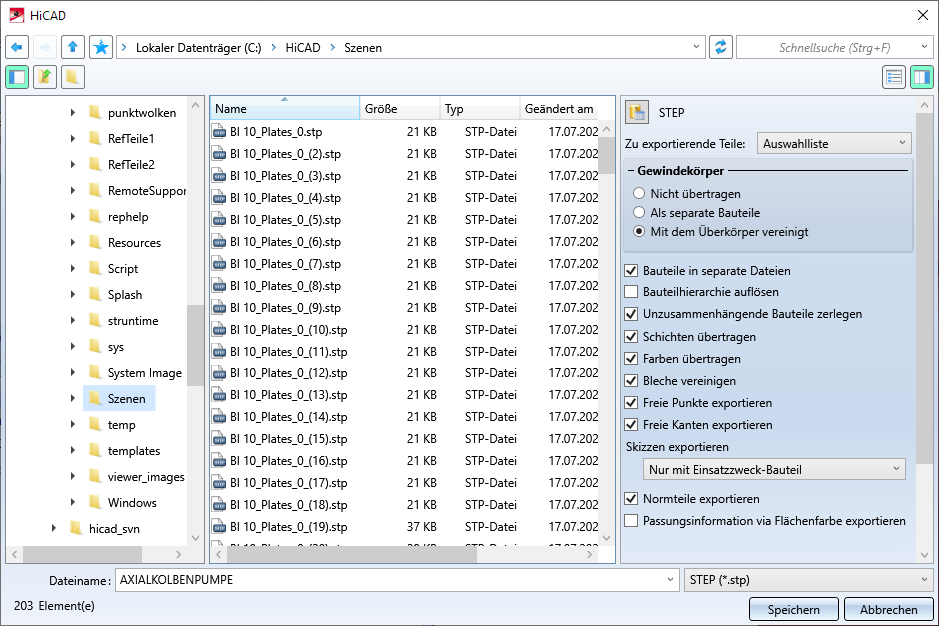Toggle the left folder tree pane
Screen dimensions: 939x626
[17, 77]
